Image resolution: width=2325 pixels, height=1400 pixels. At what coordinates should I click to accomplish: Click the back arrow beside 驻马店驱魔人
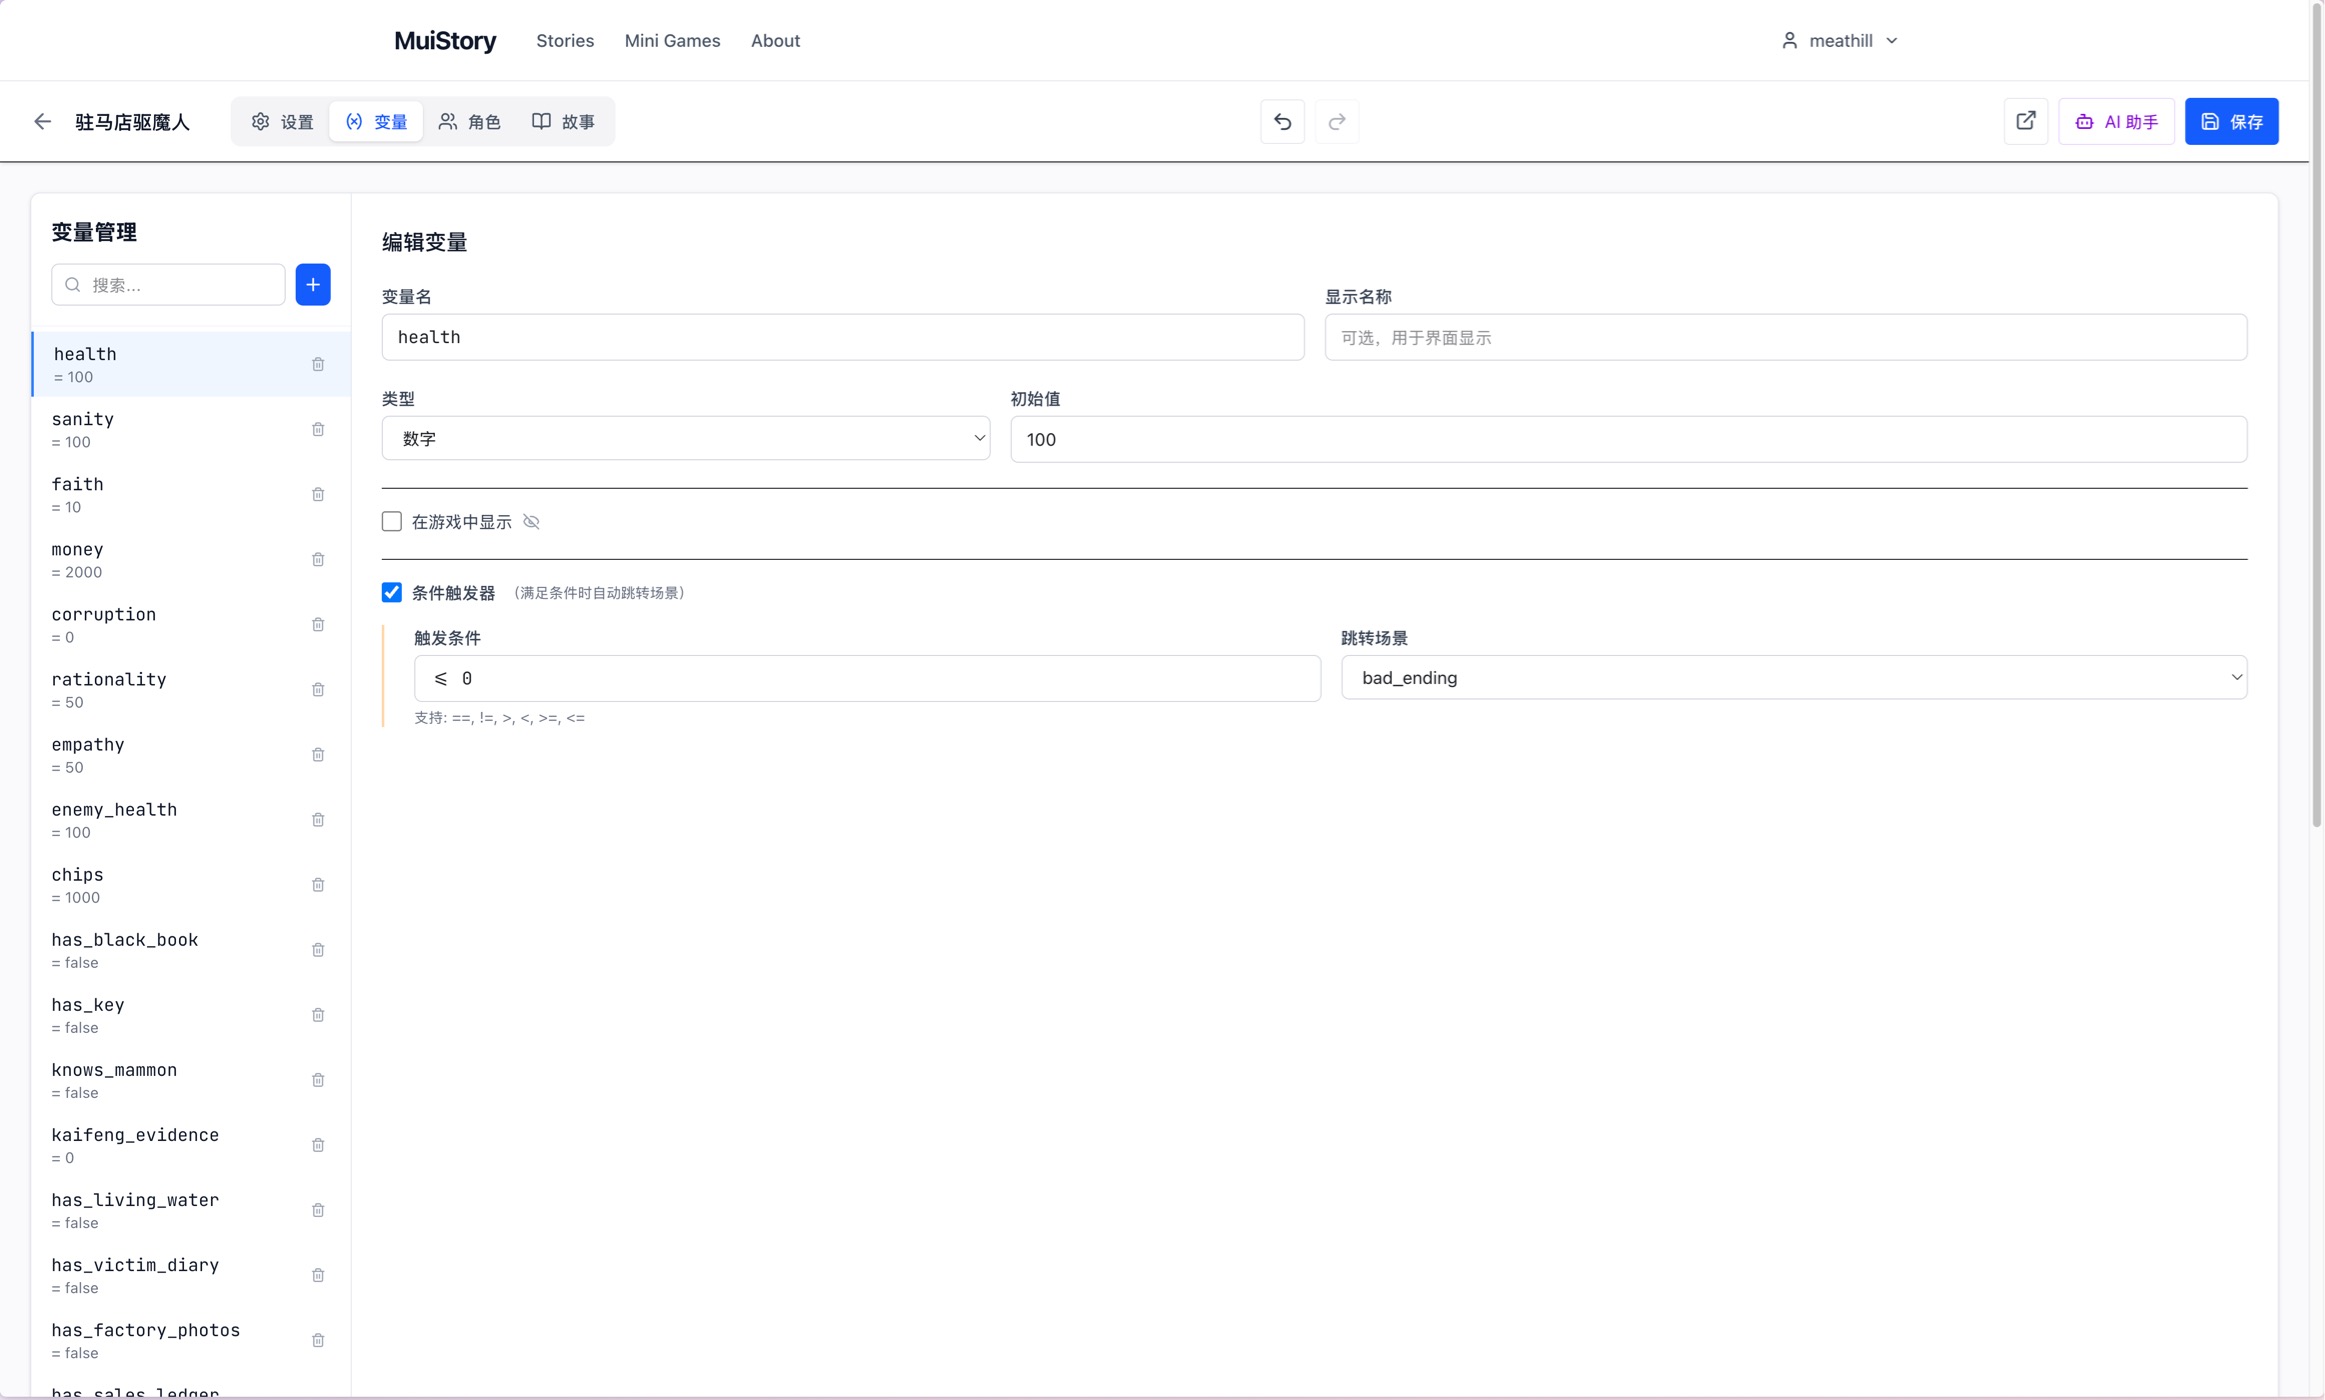(x=42, y=122)
